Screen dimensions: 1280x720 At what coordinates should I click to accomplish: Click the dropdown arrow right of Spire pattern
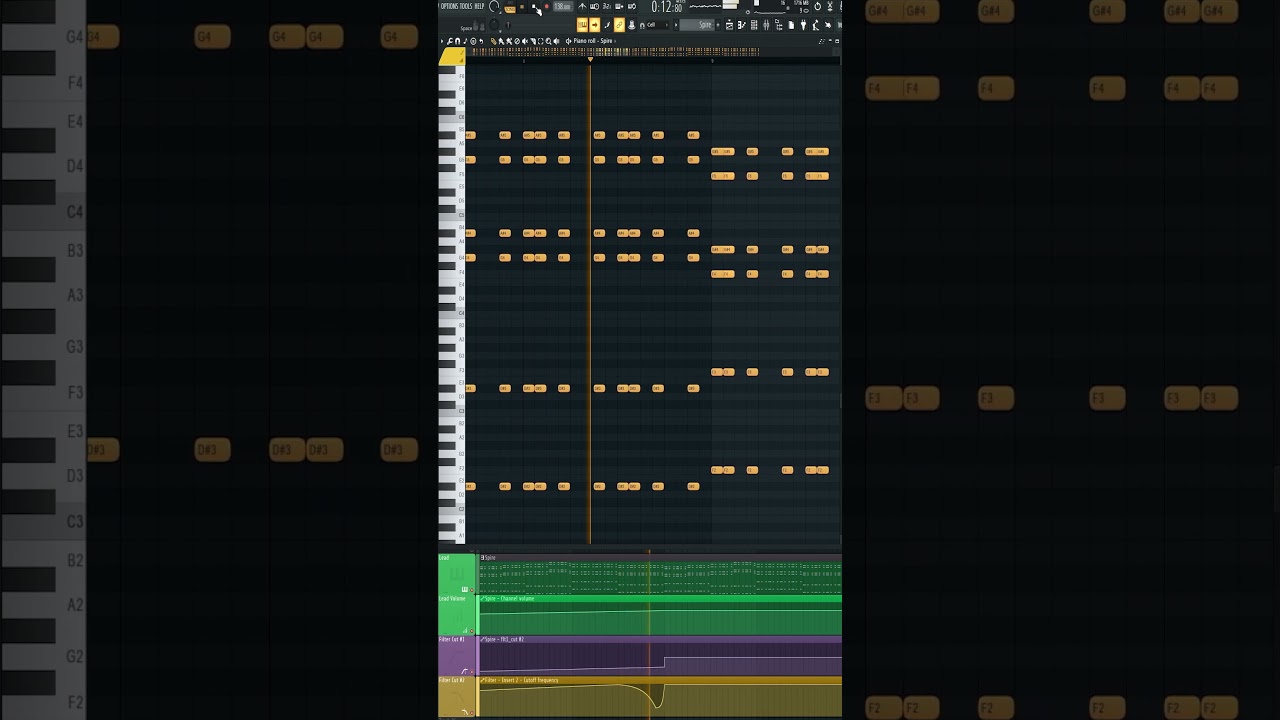pyautogui.click(x=718, y=25)
